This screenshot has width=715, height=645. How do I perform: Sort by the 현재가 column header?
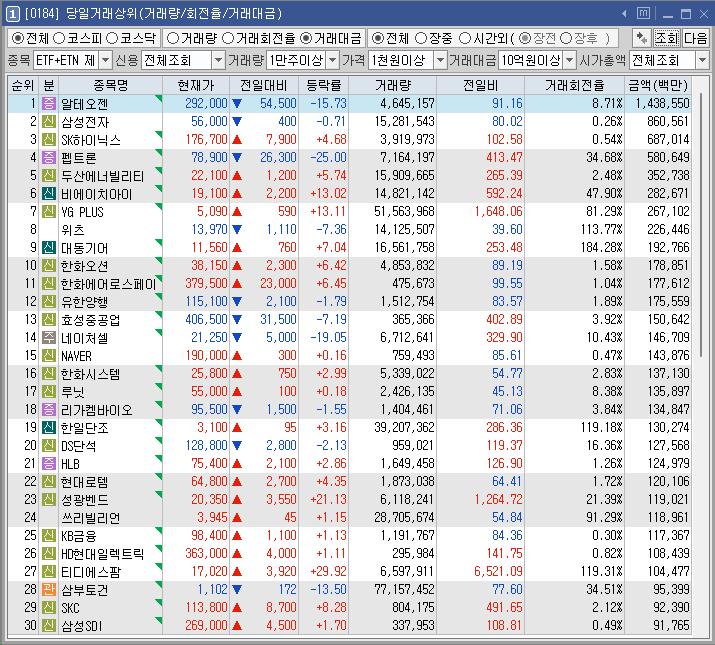tap(196, 85)
